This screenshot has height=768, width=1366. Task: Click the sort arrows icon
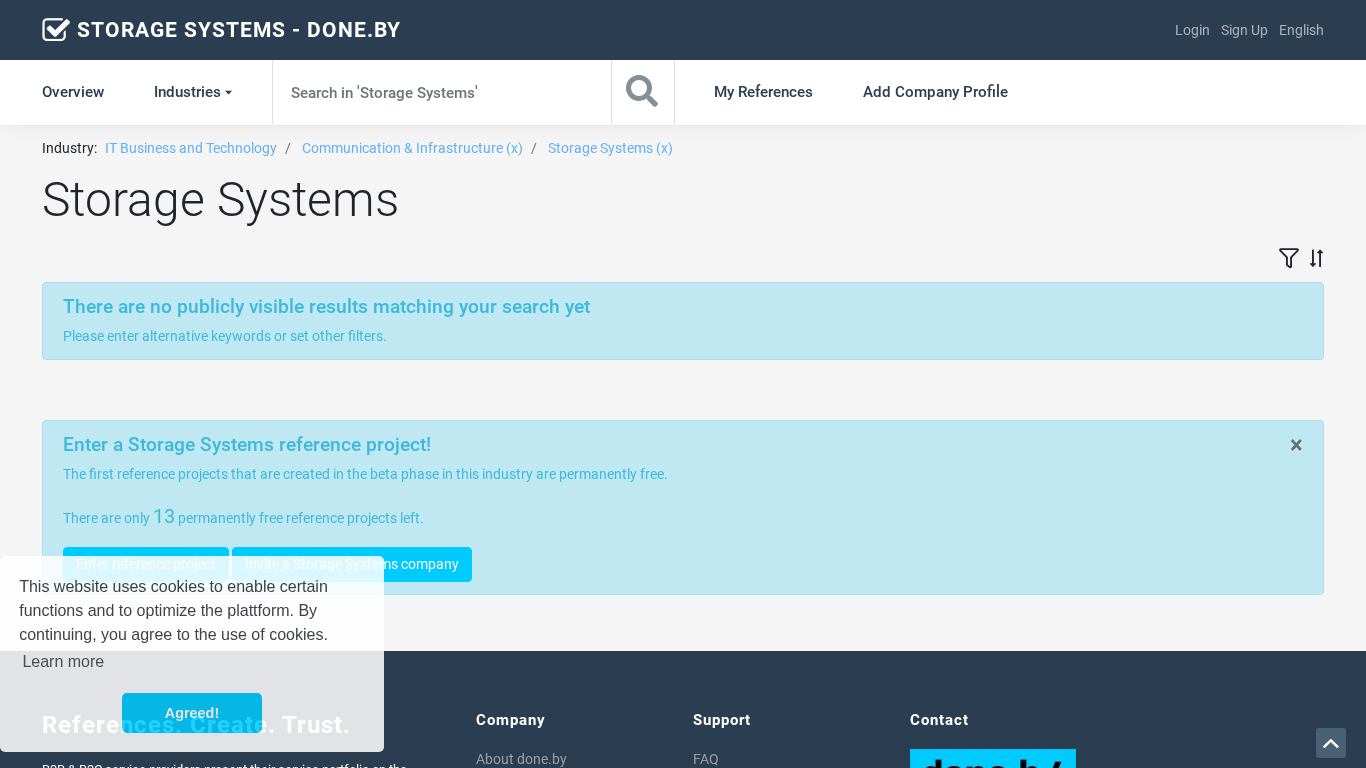1316,258
